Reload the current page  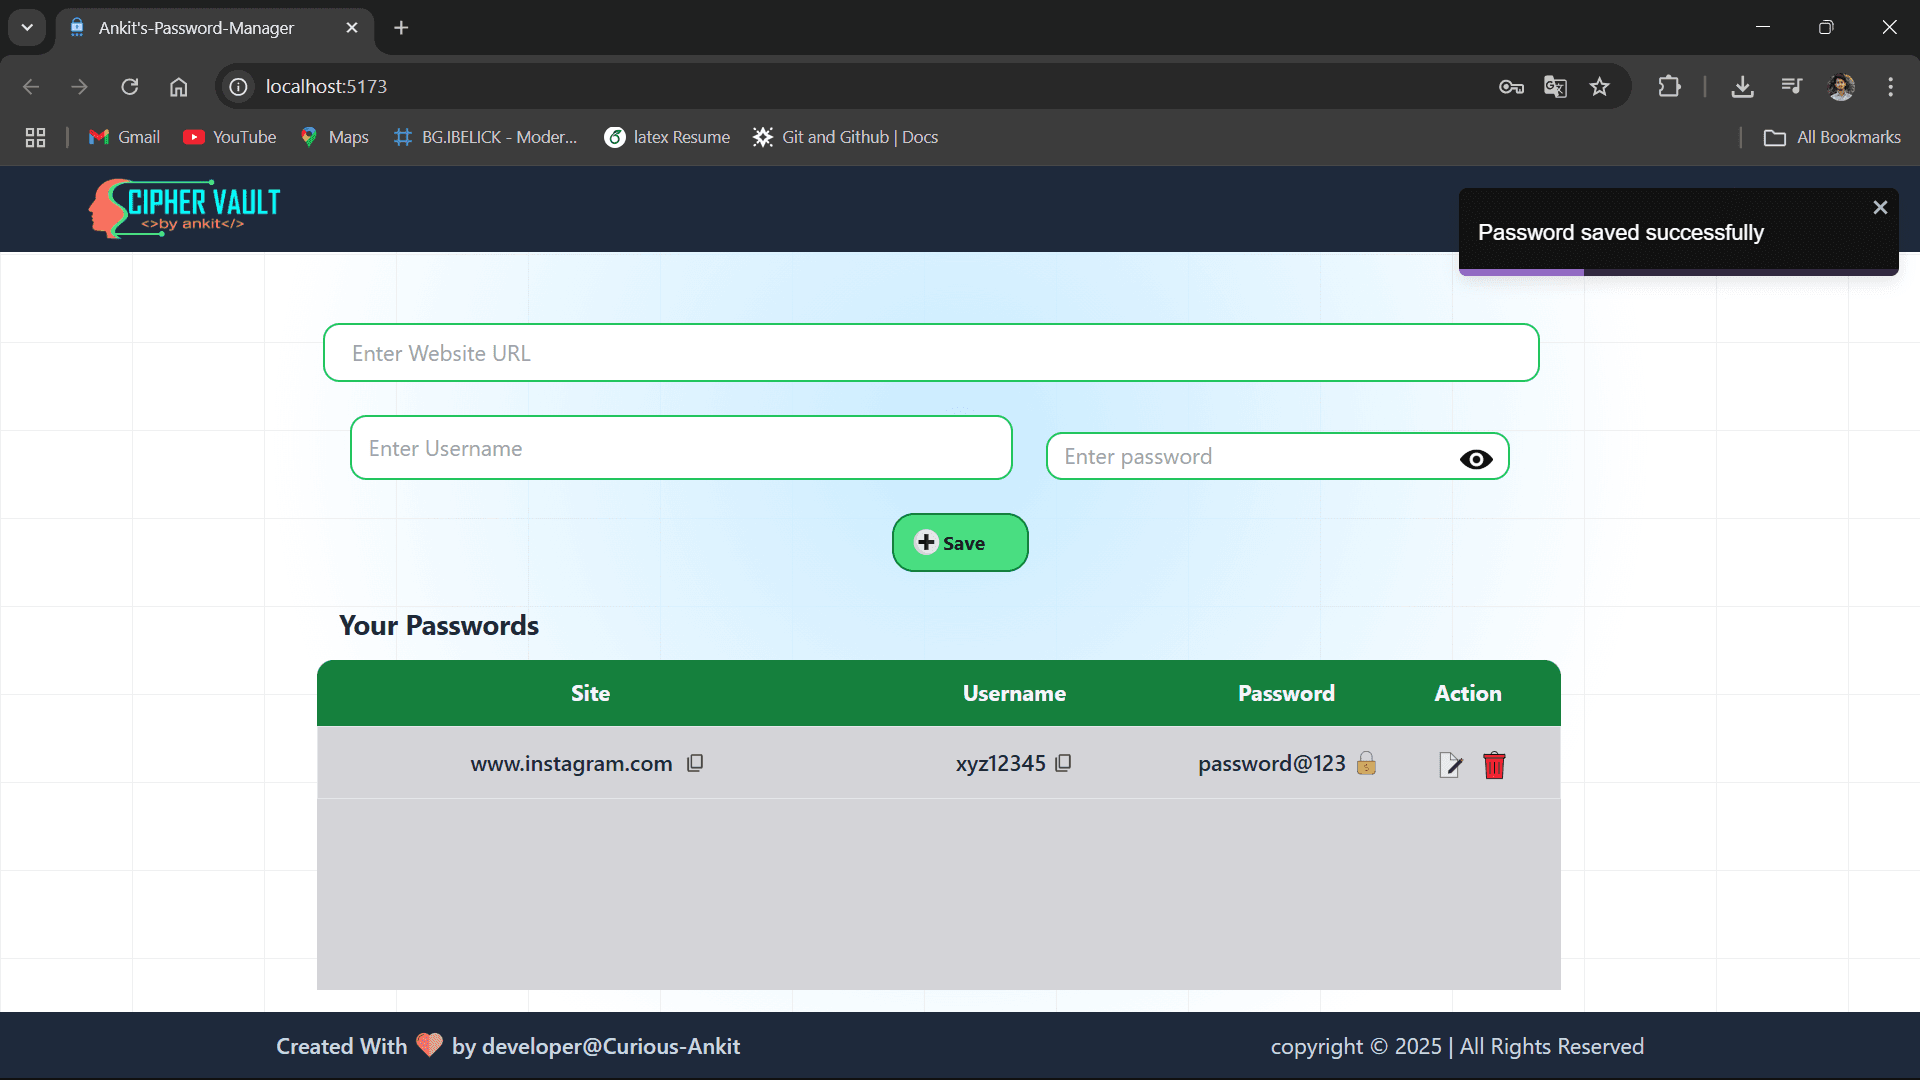pos(130,87)
